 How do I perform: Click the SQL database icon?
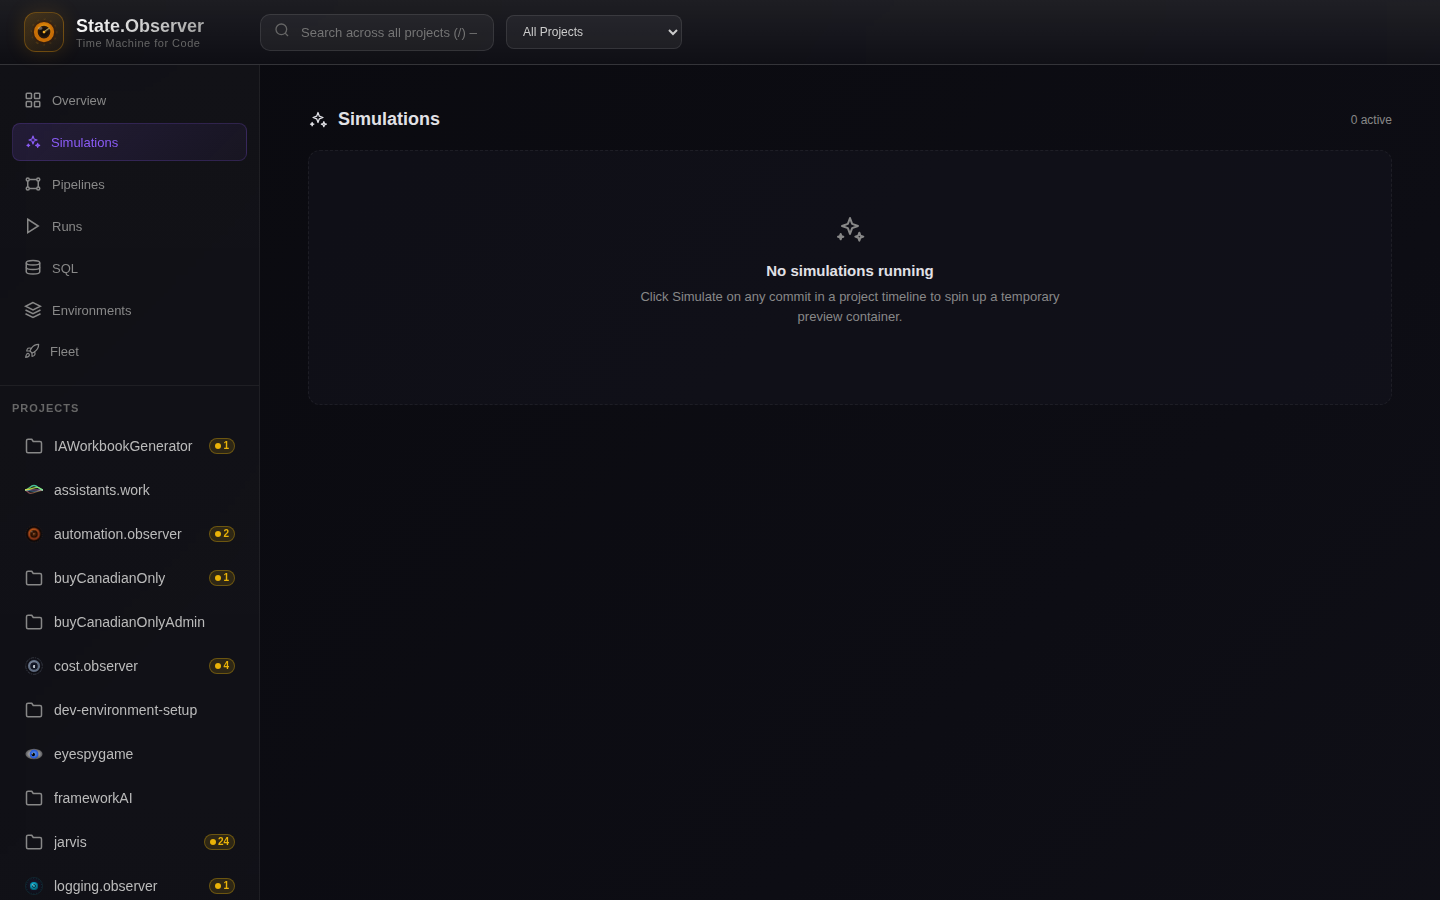(x=33, y=268)
